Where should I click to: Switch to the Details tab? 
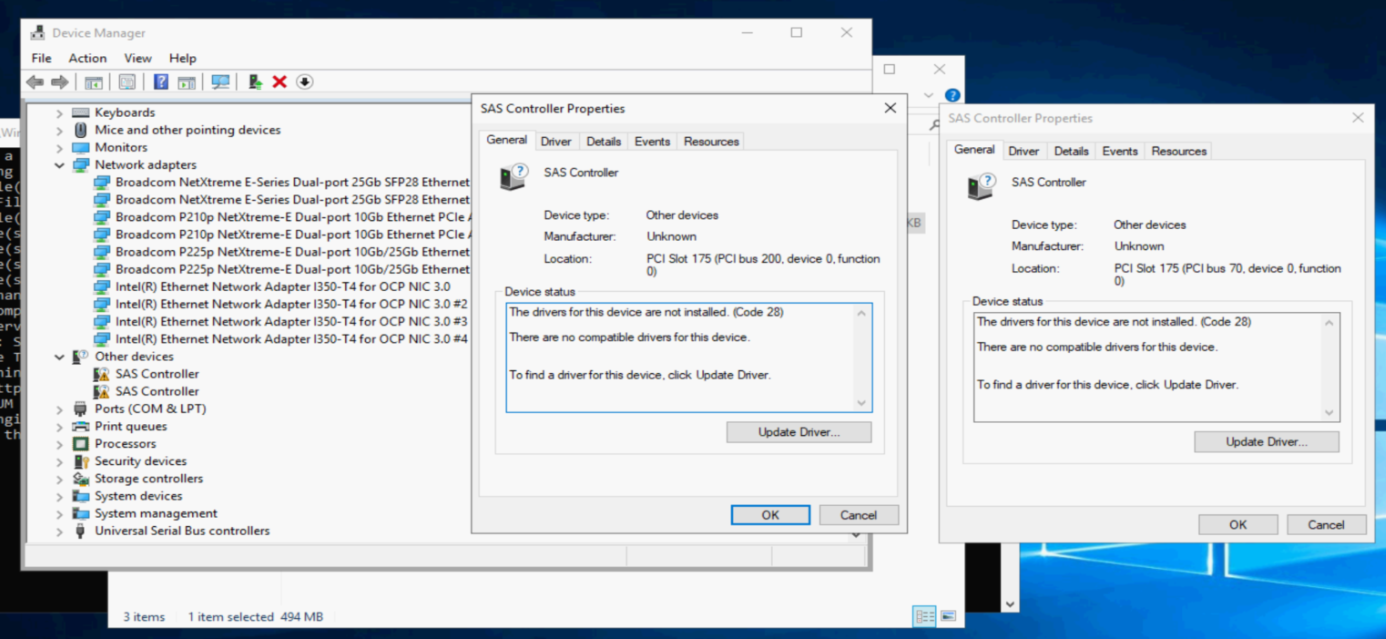pos(603,141)
